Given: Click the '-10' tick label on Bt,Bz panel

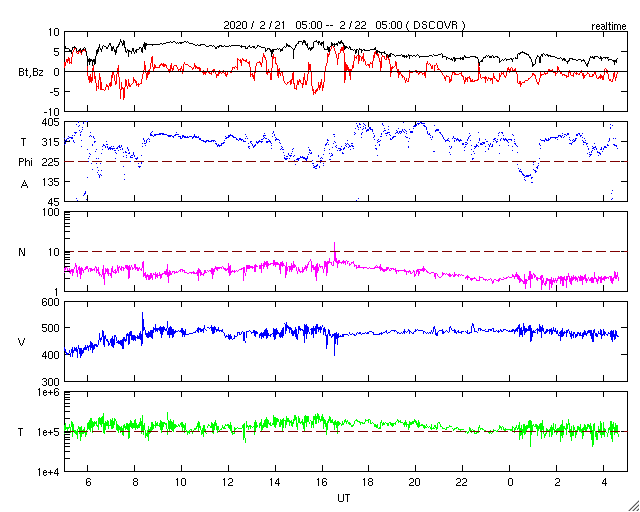Looking at the screenshot, I should tap(52, 112).
